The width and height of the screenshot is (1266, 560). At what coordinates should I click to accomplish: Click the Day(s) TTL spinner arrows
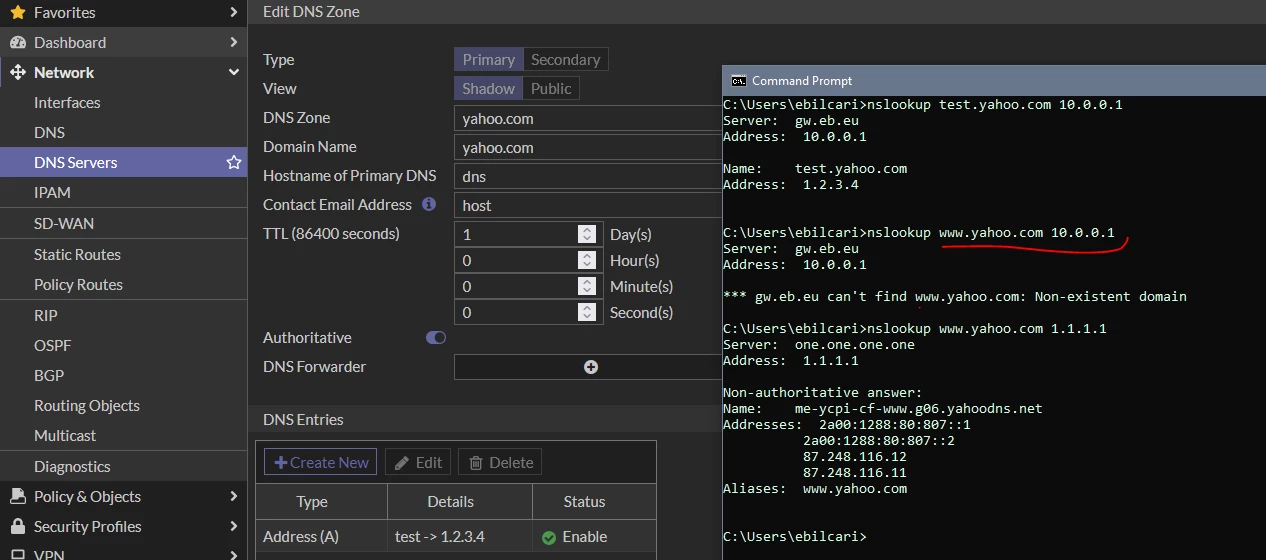[588, 234]
